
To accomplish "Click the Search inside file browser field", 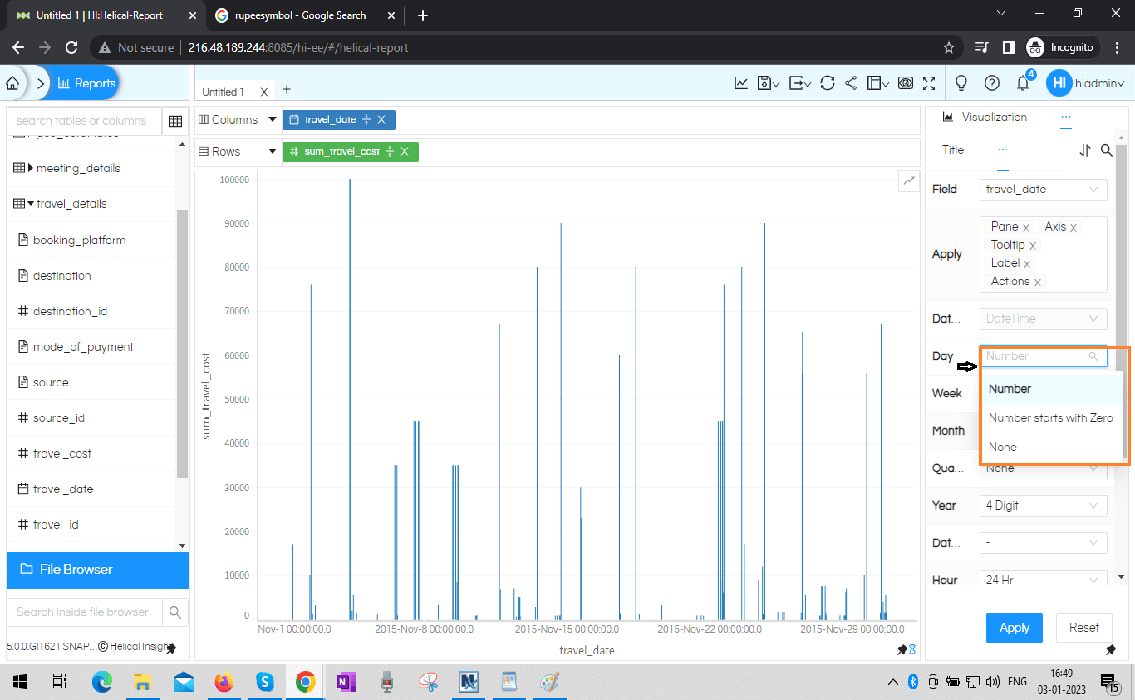I will coord(85,612).
